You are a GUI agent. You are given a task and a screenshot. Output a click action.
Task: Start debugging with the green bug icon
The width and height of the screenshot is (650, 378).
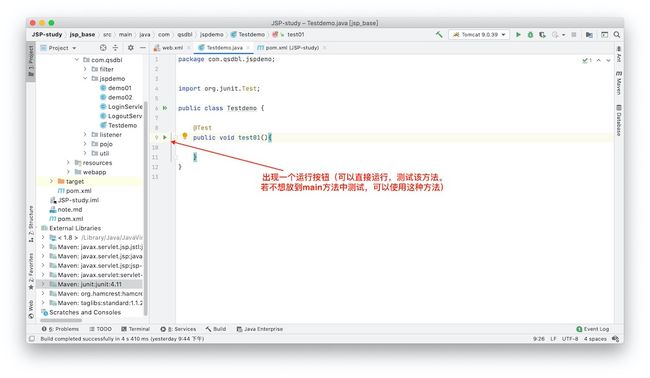(530, 35)
